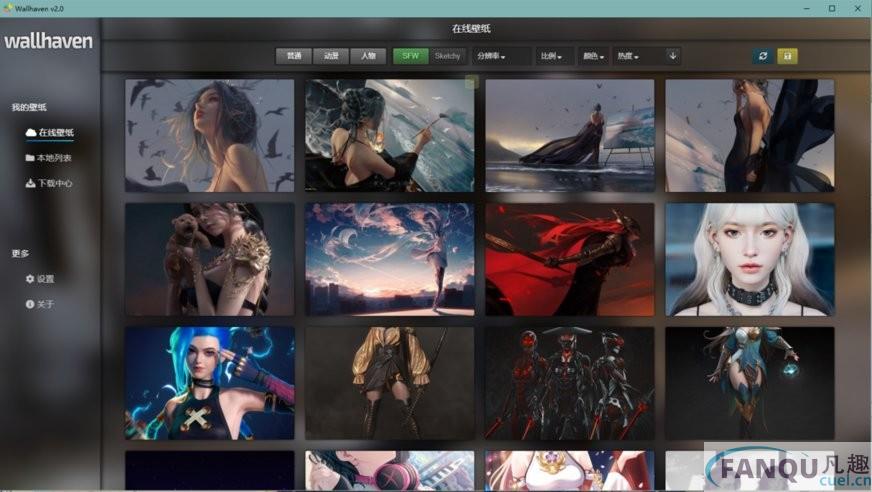Click the wallhaven logo

coord(48,41)
